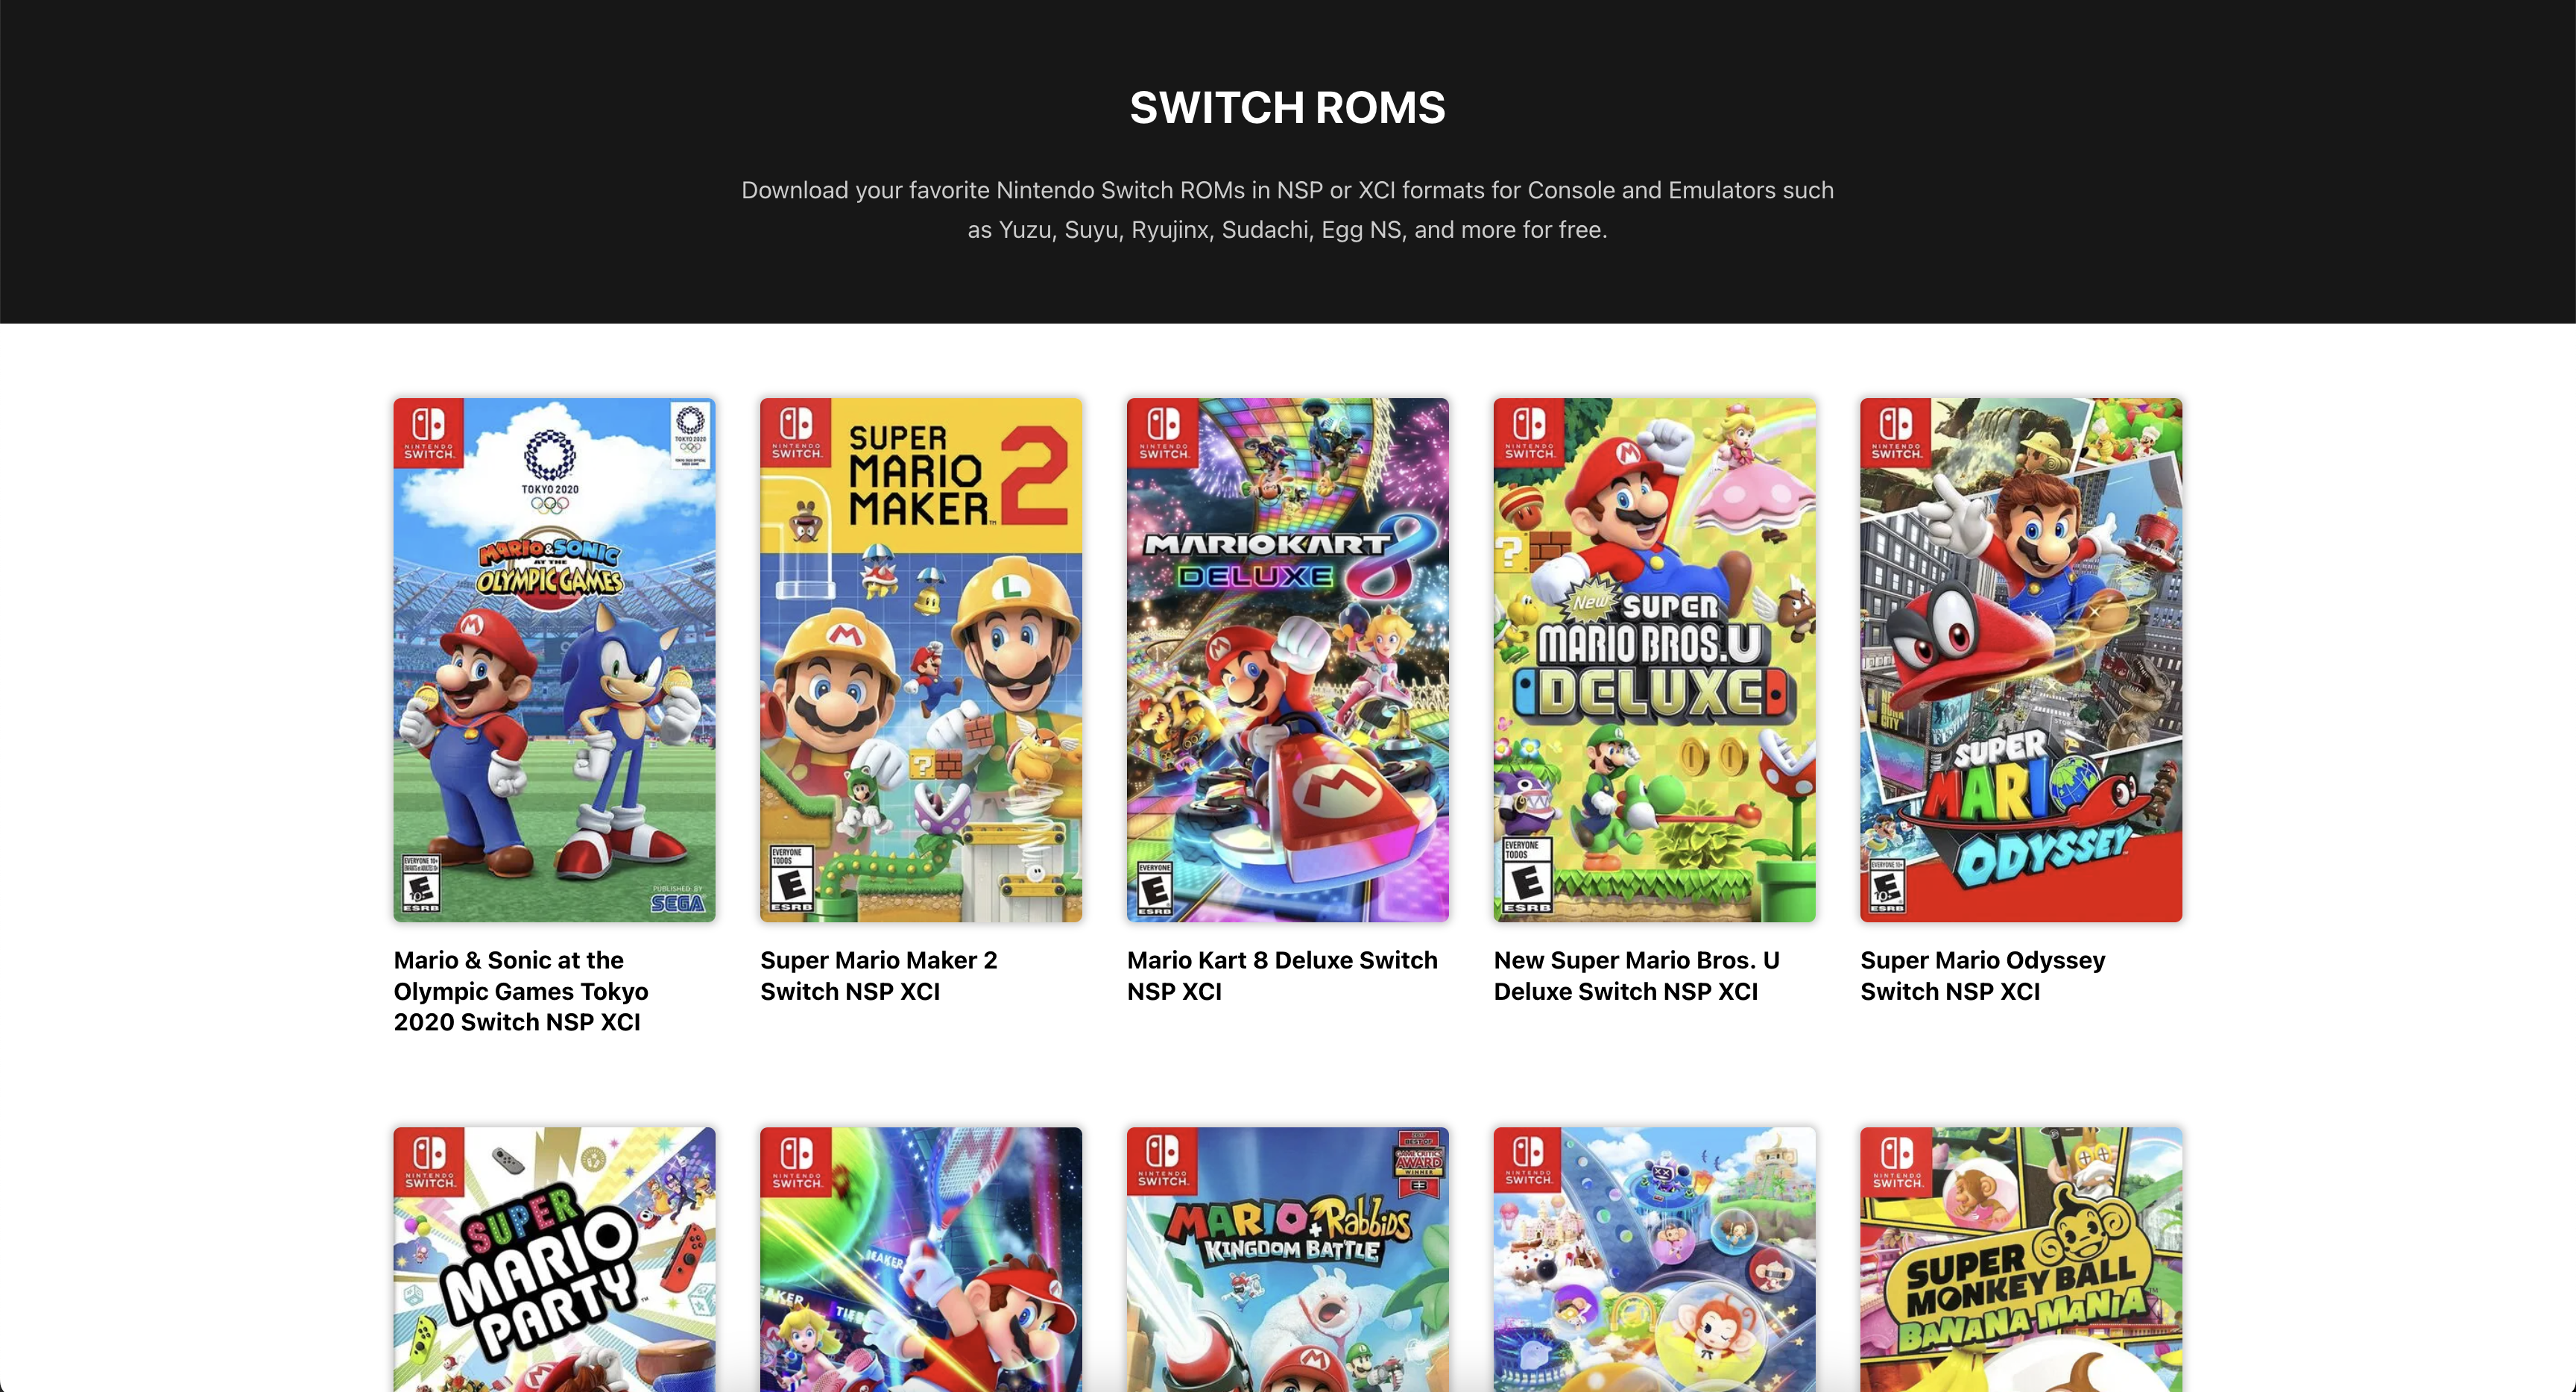Click the Mario & Sonic Olympic Games Tokyo 2020 title link
This screenshot has height=1392, width=2576.
click(x=521, y=991)
